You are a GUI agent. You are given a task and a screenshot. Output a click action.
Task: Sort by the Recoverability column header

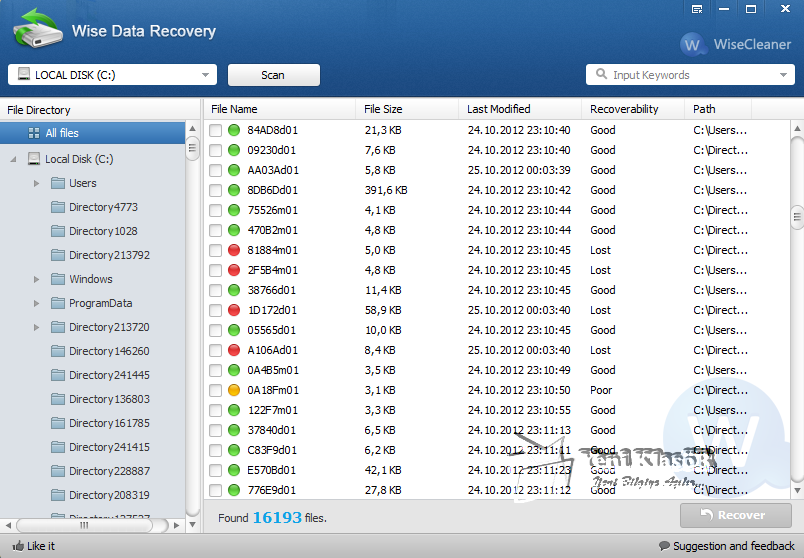click(x=624, y=109)
